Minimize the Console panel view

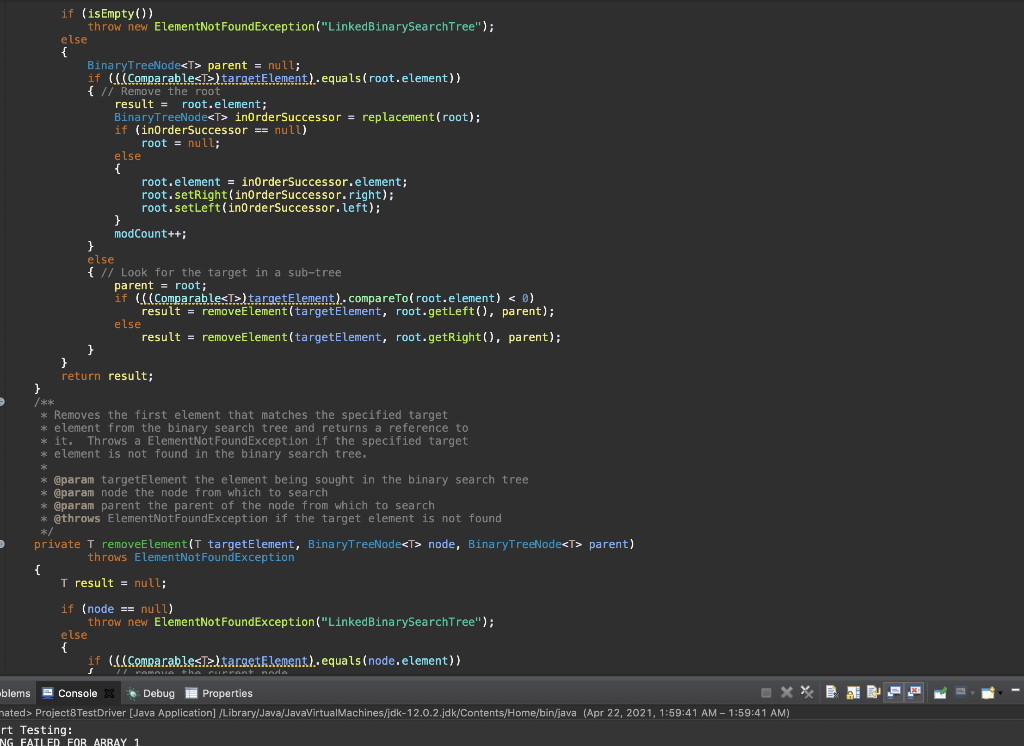[1016, 690]
